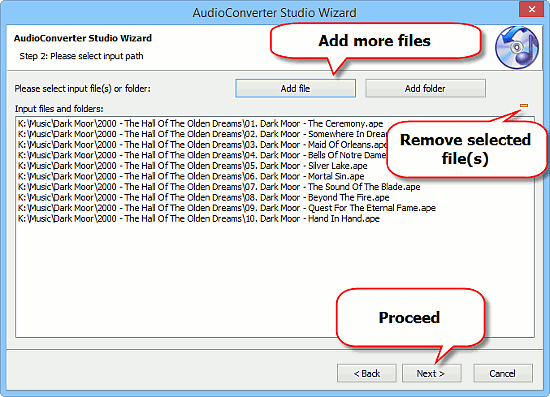Cancel the wizard
550x397 pixels.
pyautogui.click(x=503, y=374)
